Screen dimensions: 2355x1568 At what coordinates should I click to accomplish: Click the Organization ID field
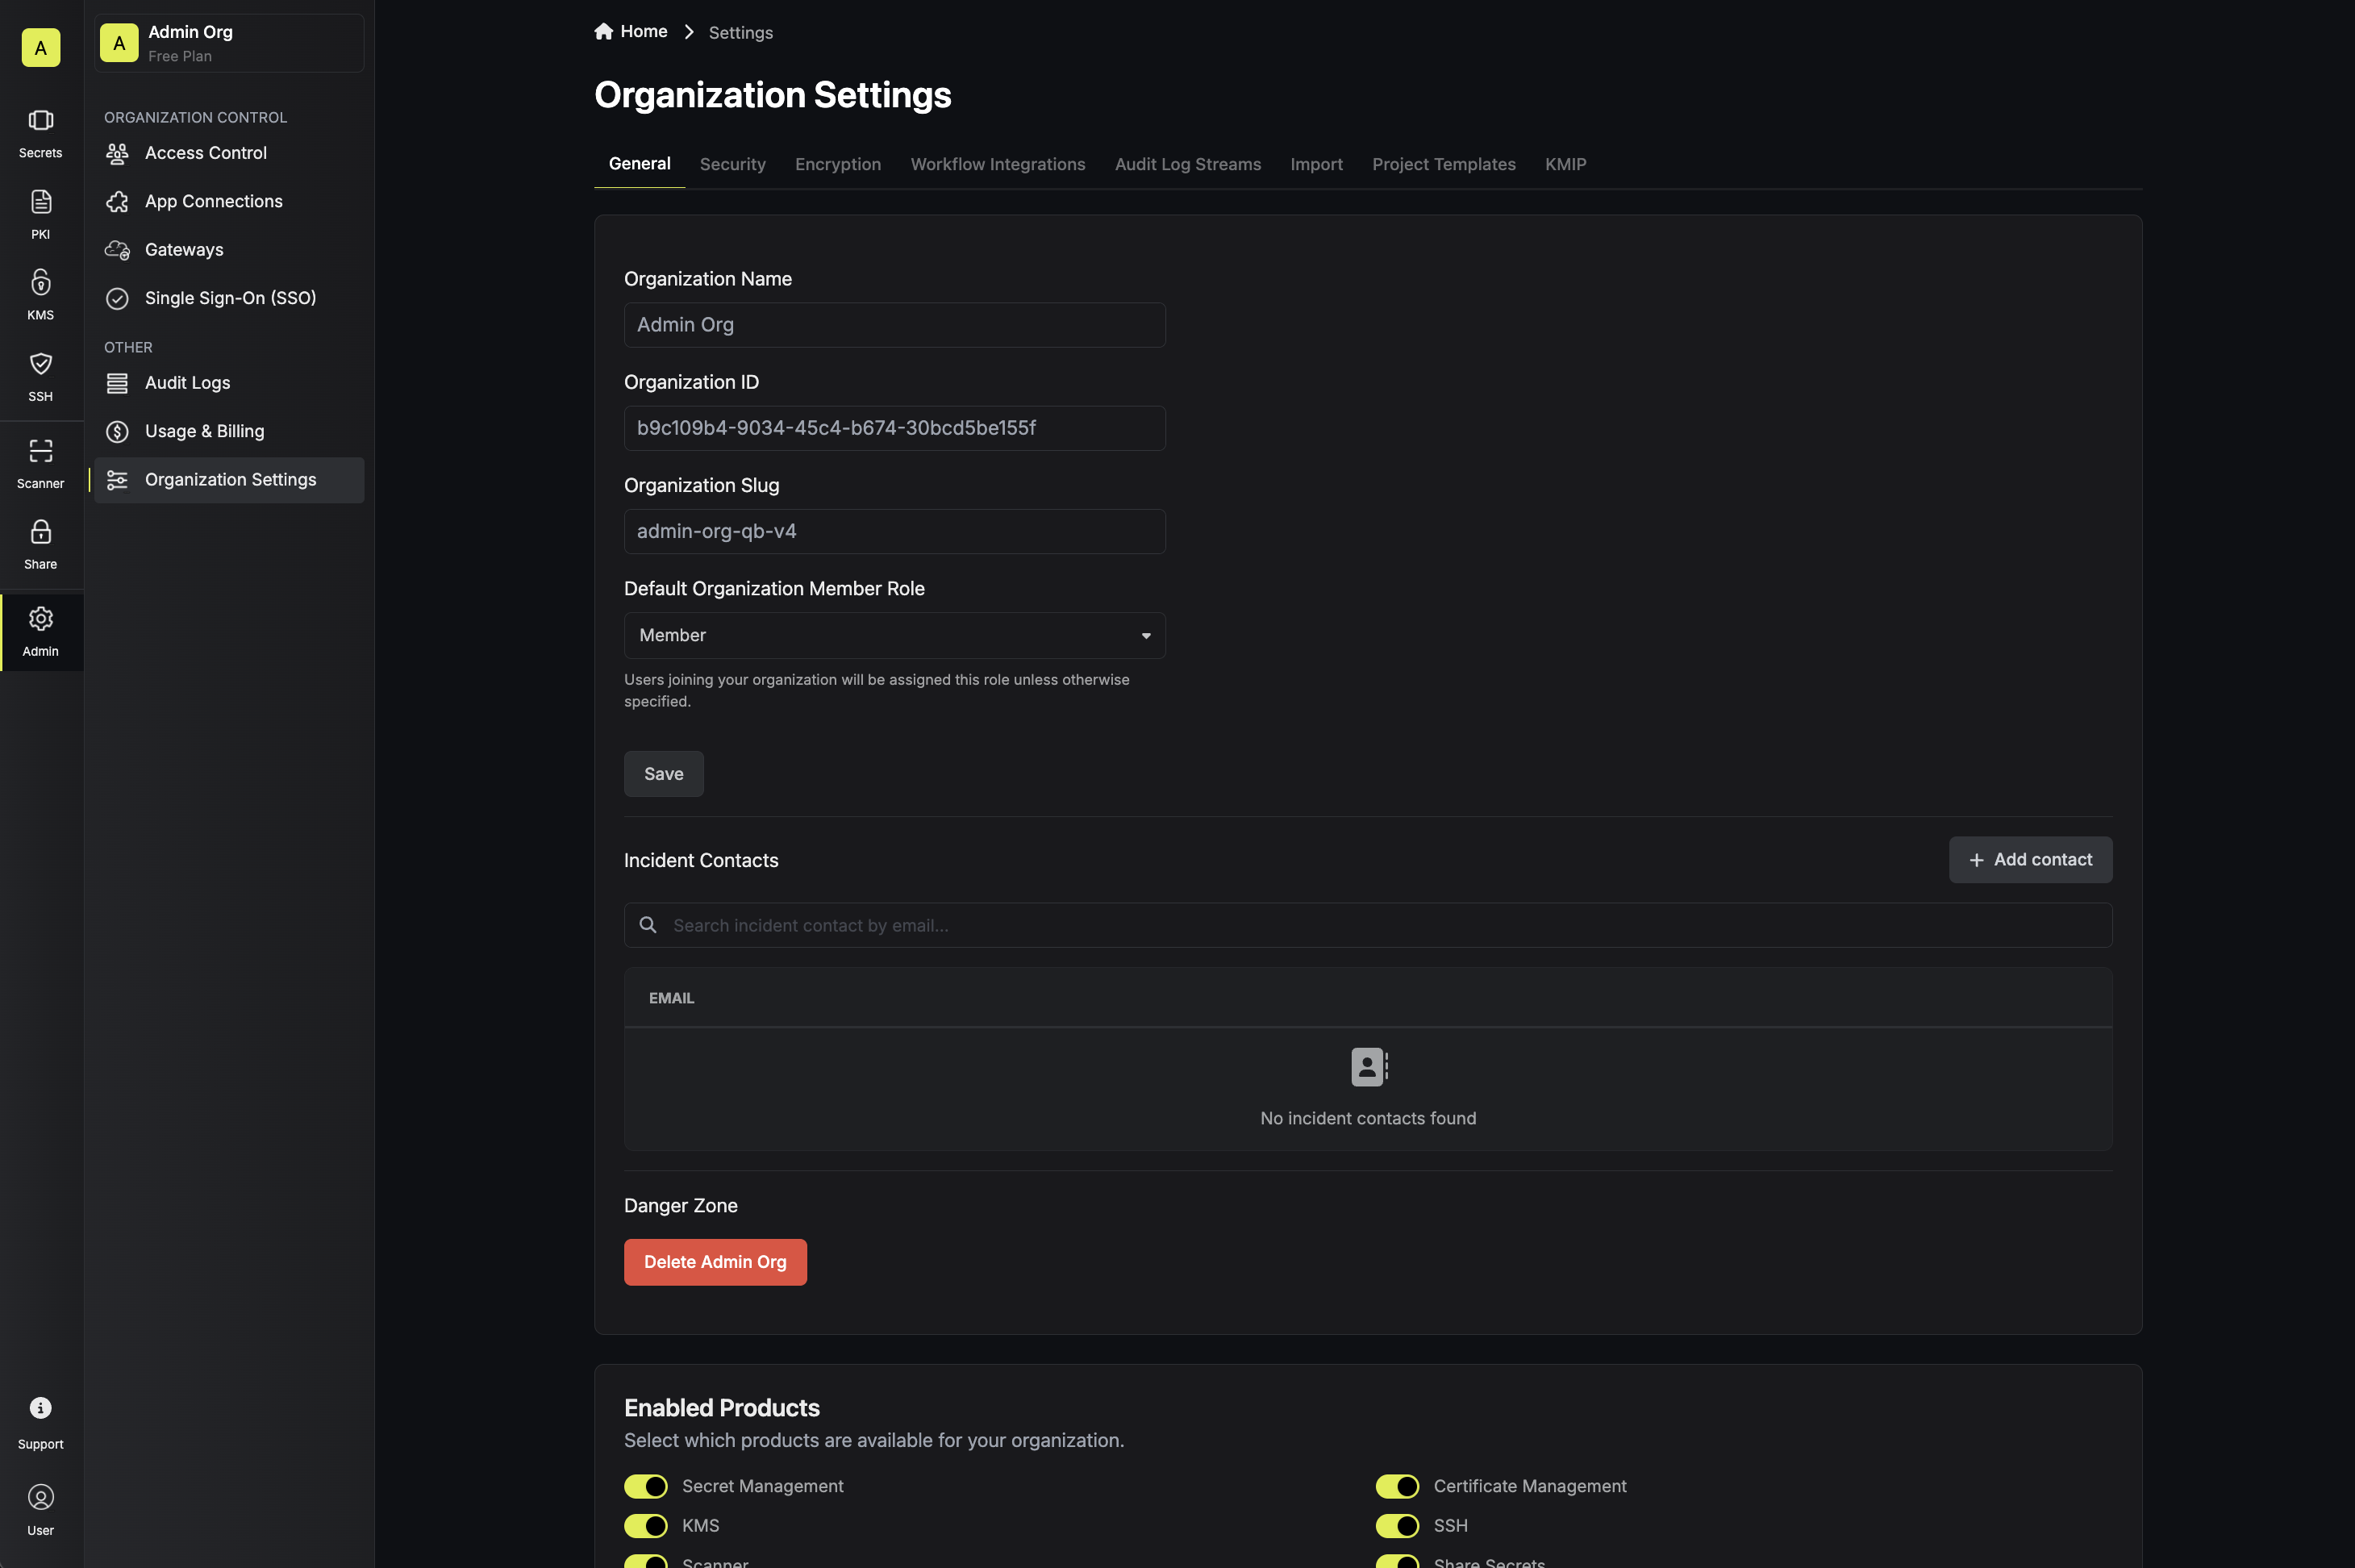click(x=894, y=428)
